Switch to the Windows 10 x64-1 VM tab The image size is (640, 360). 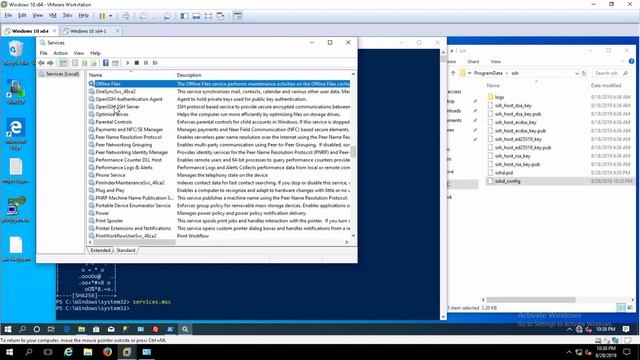88,31
